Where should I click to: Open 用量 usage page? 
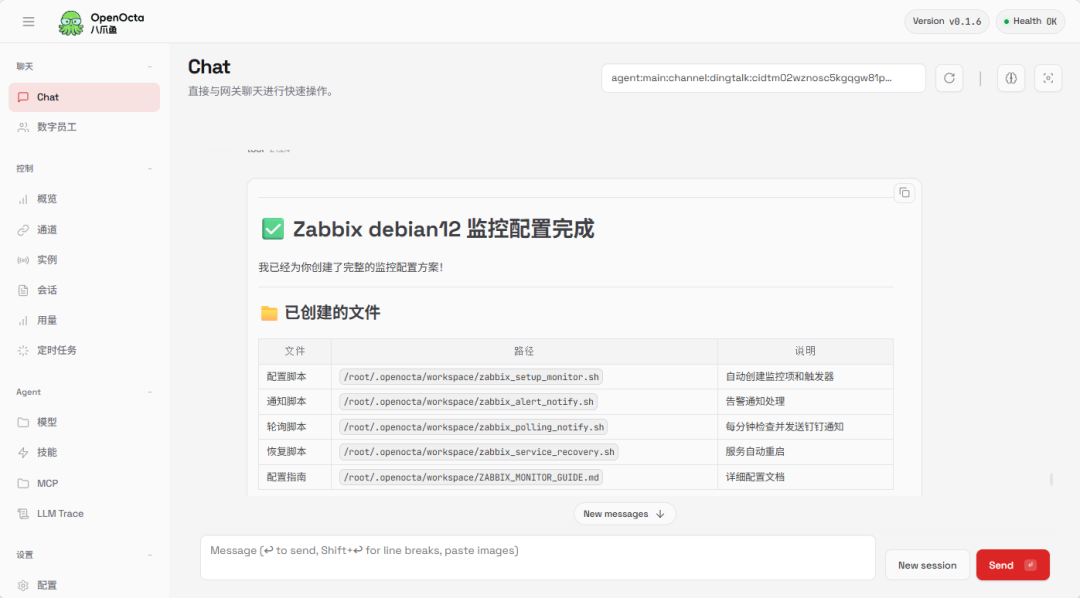point(84,320)
